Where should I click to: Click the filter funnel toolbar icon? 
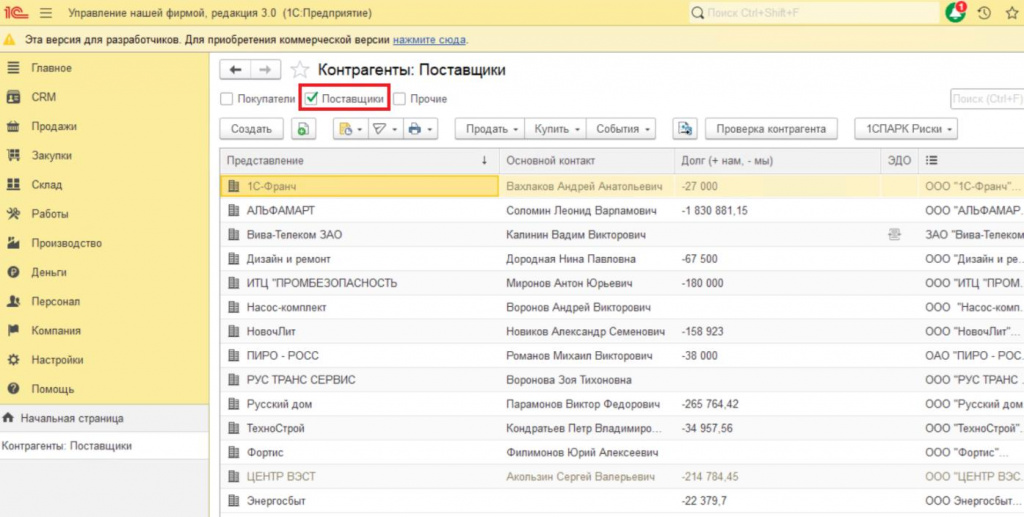pos(379,129)
